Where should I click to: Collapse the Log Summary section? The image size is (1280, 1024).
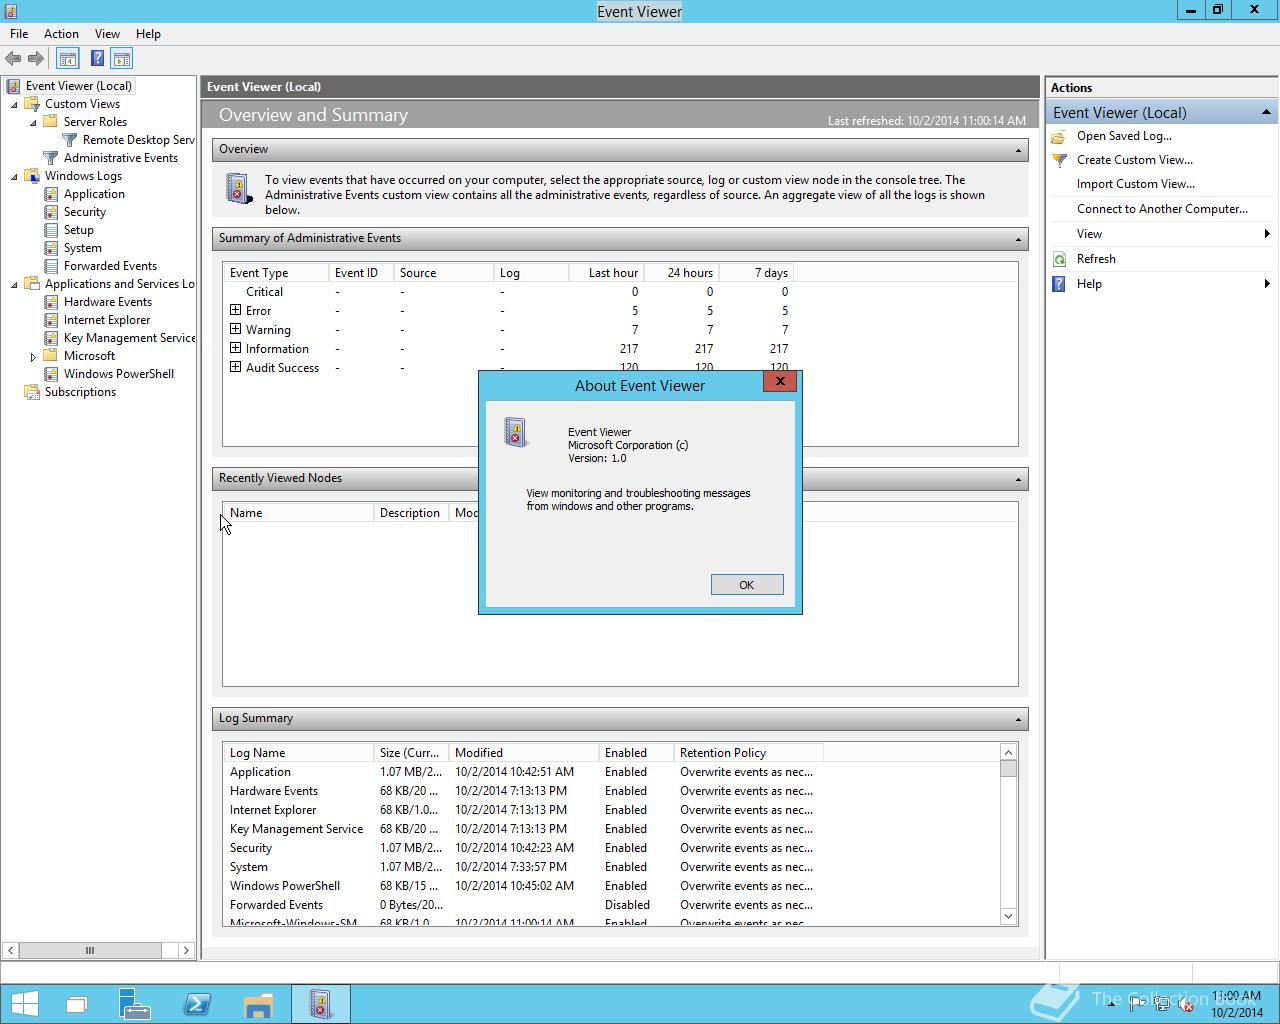1018,719
